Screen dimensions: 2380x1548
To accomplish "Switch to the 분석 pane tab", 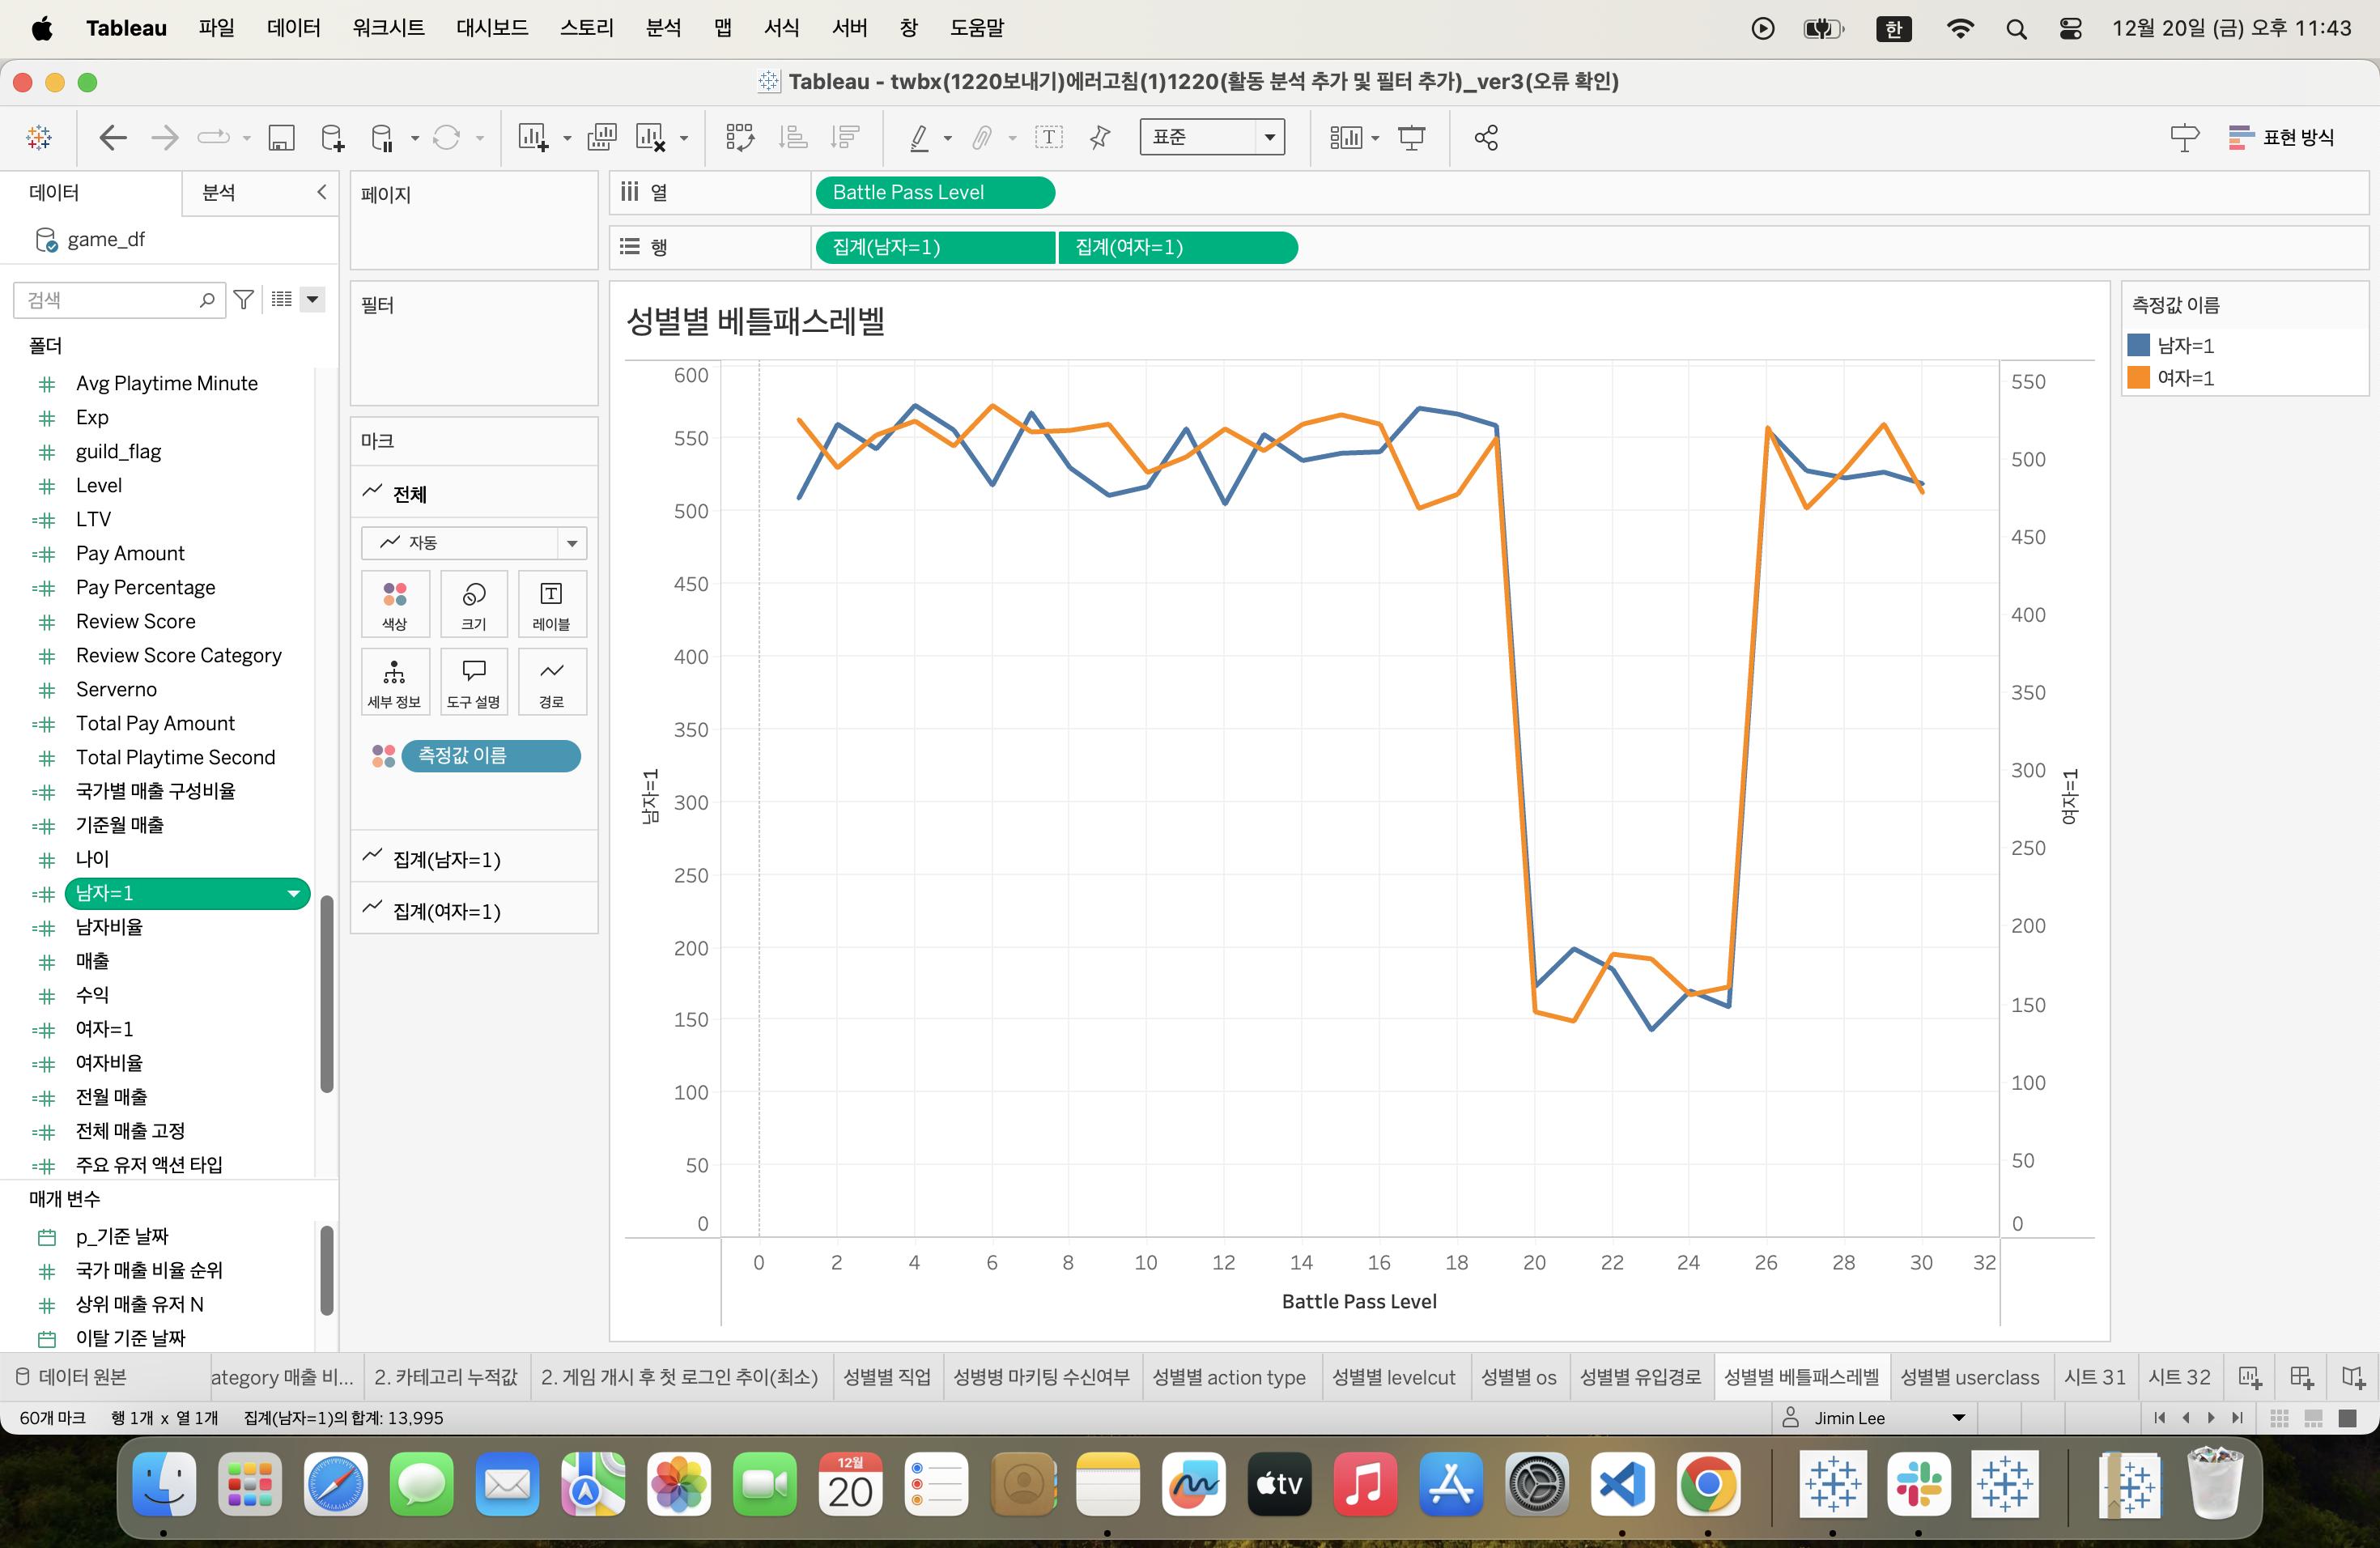I will coord(219,192).
